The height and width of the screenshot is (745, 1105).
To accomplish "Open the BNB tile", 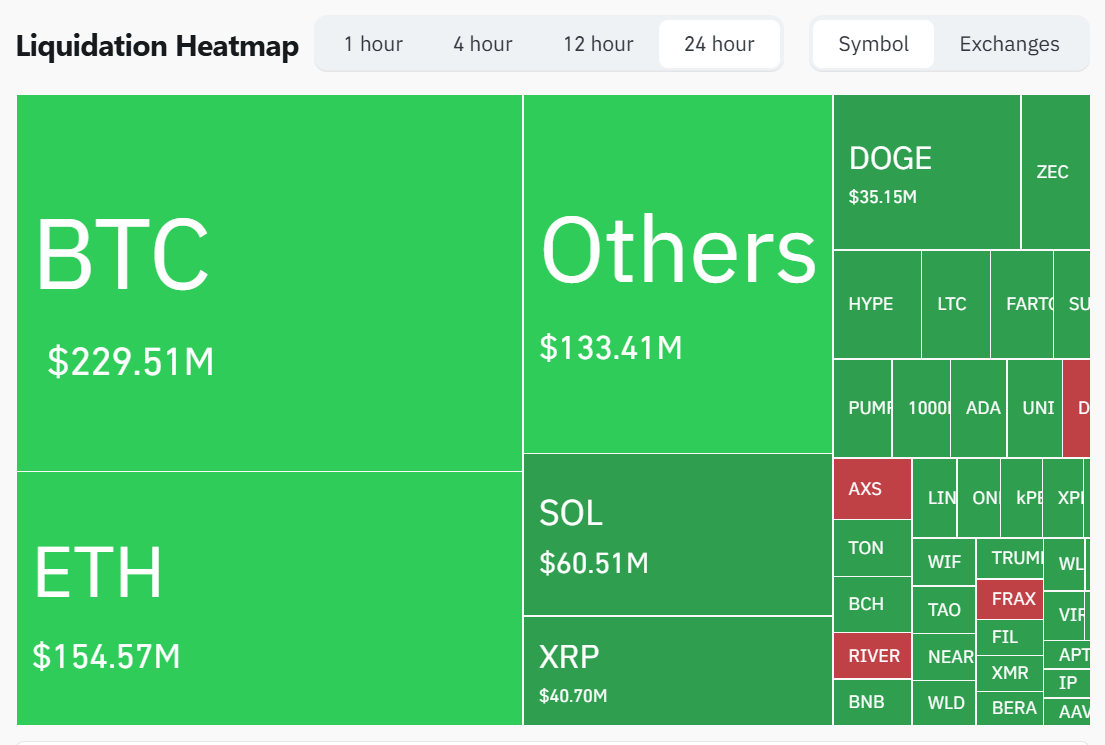I will click(x=872, y=702).
